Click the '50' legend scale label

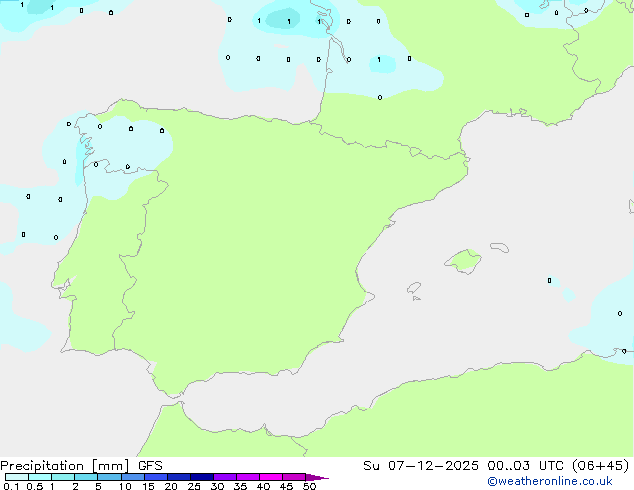(309, 486)
